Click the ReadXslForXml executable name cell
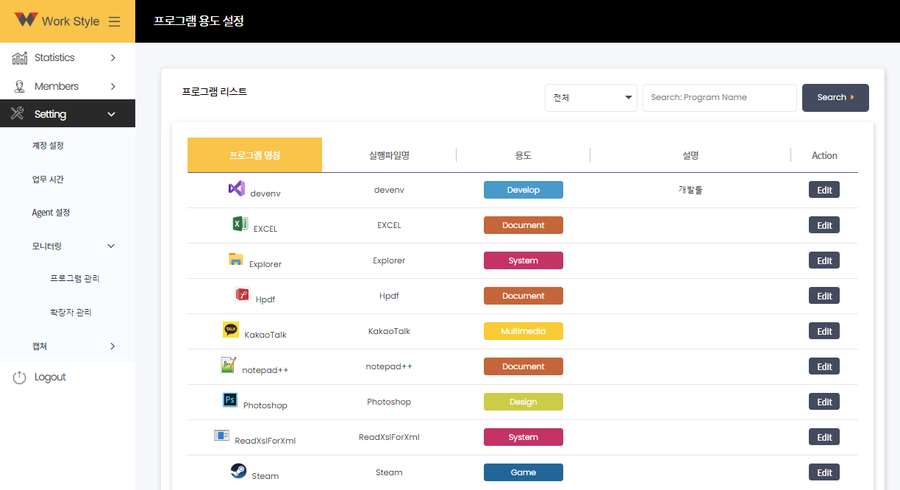 pos(389,437)
